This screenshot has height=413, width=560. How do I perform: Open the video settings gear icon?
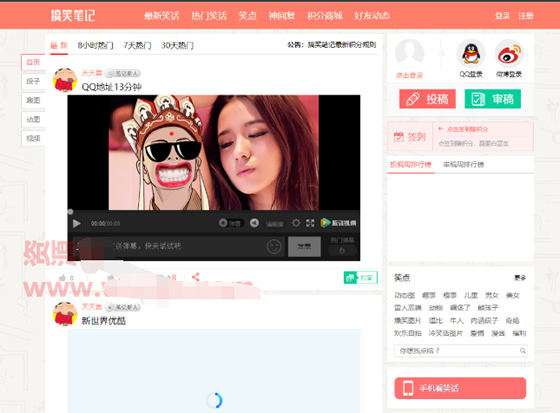[x=296, y=223]
